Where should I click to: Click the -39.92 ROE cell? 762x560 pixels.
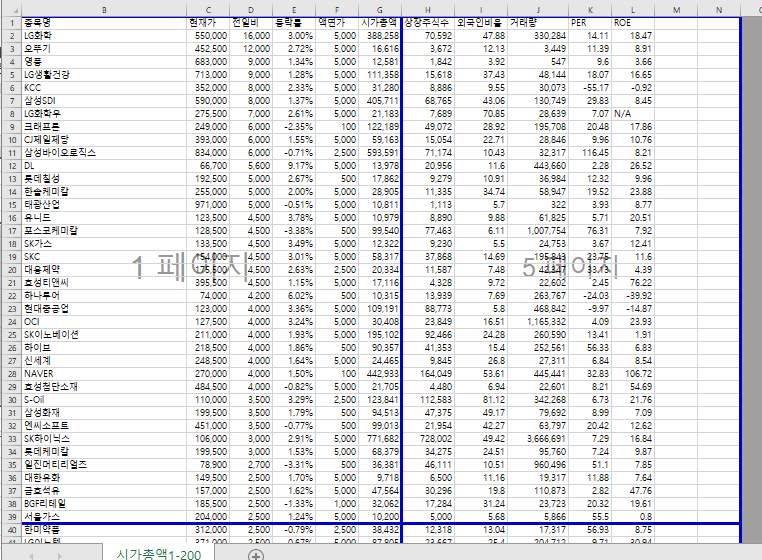(x=633, y=296)
